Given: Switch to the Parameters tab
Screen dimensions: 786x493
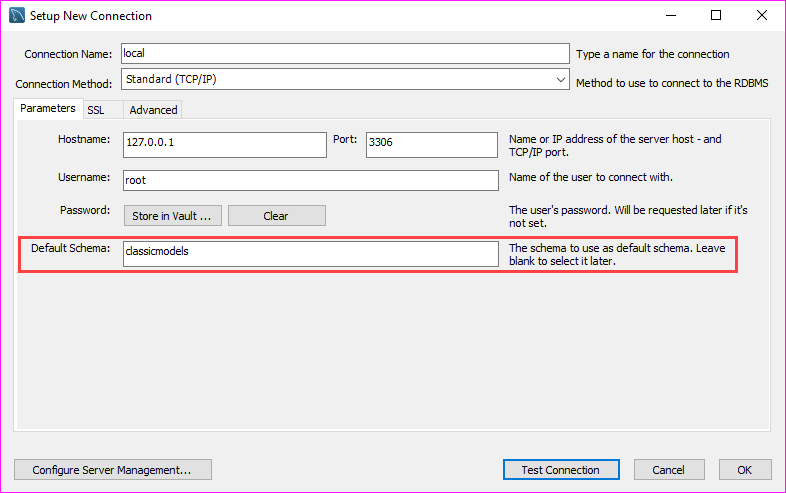Looking at the screenshot, I should (x=47, y=109).
